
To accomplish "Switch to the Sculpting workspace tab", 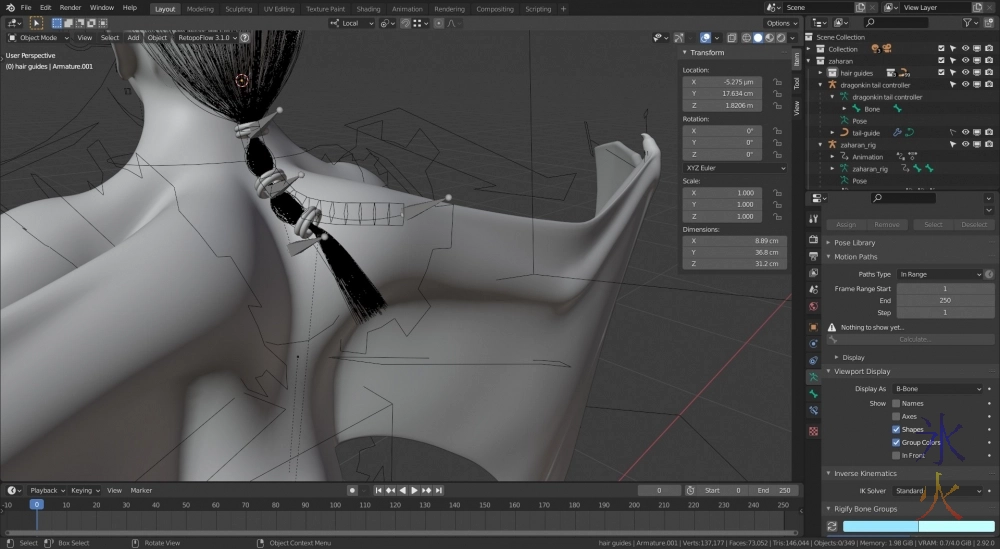I will (238, 9).
